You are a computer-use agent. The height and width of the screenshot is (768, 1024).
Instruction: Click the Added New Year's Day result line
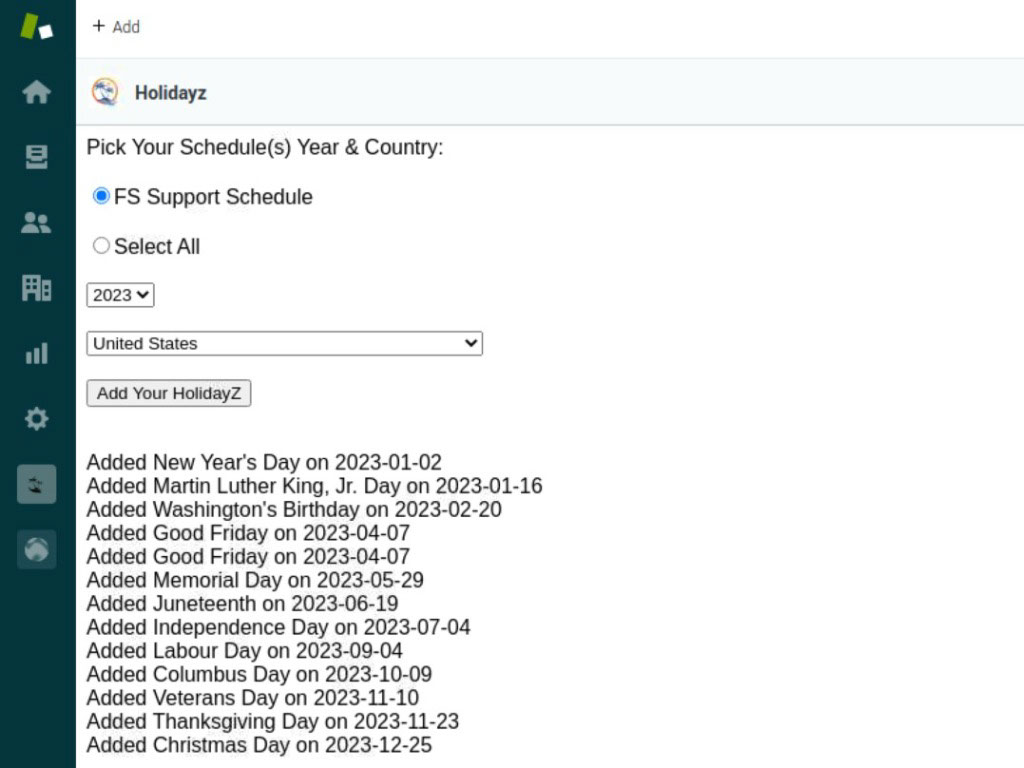click(264, 463)
